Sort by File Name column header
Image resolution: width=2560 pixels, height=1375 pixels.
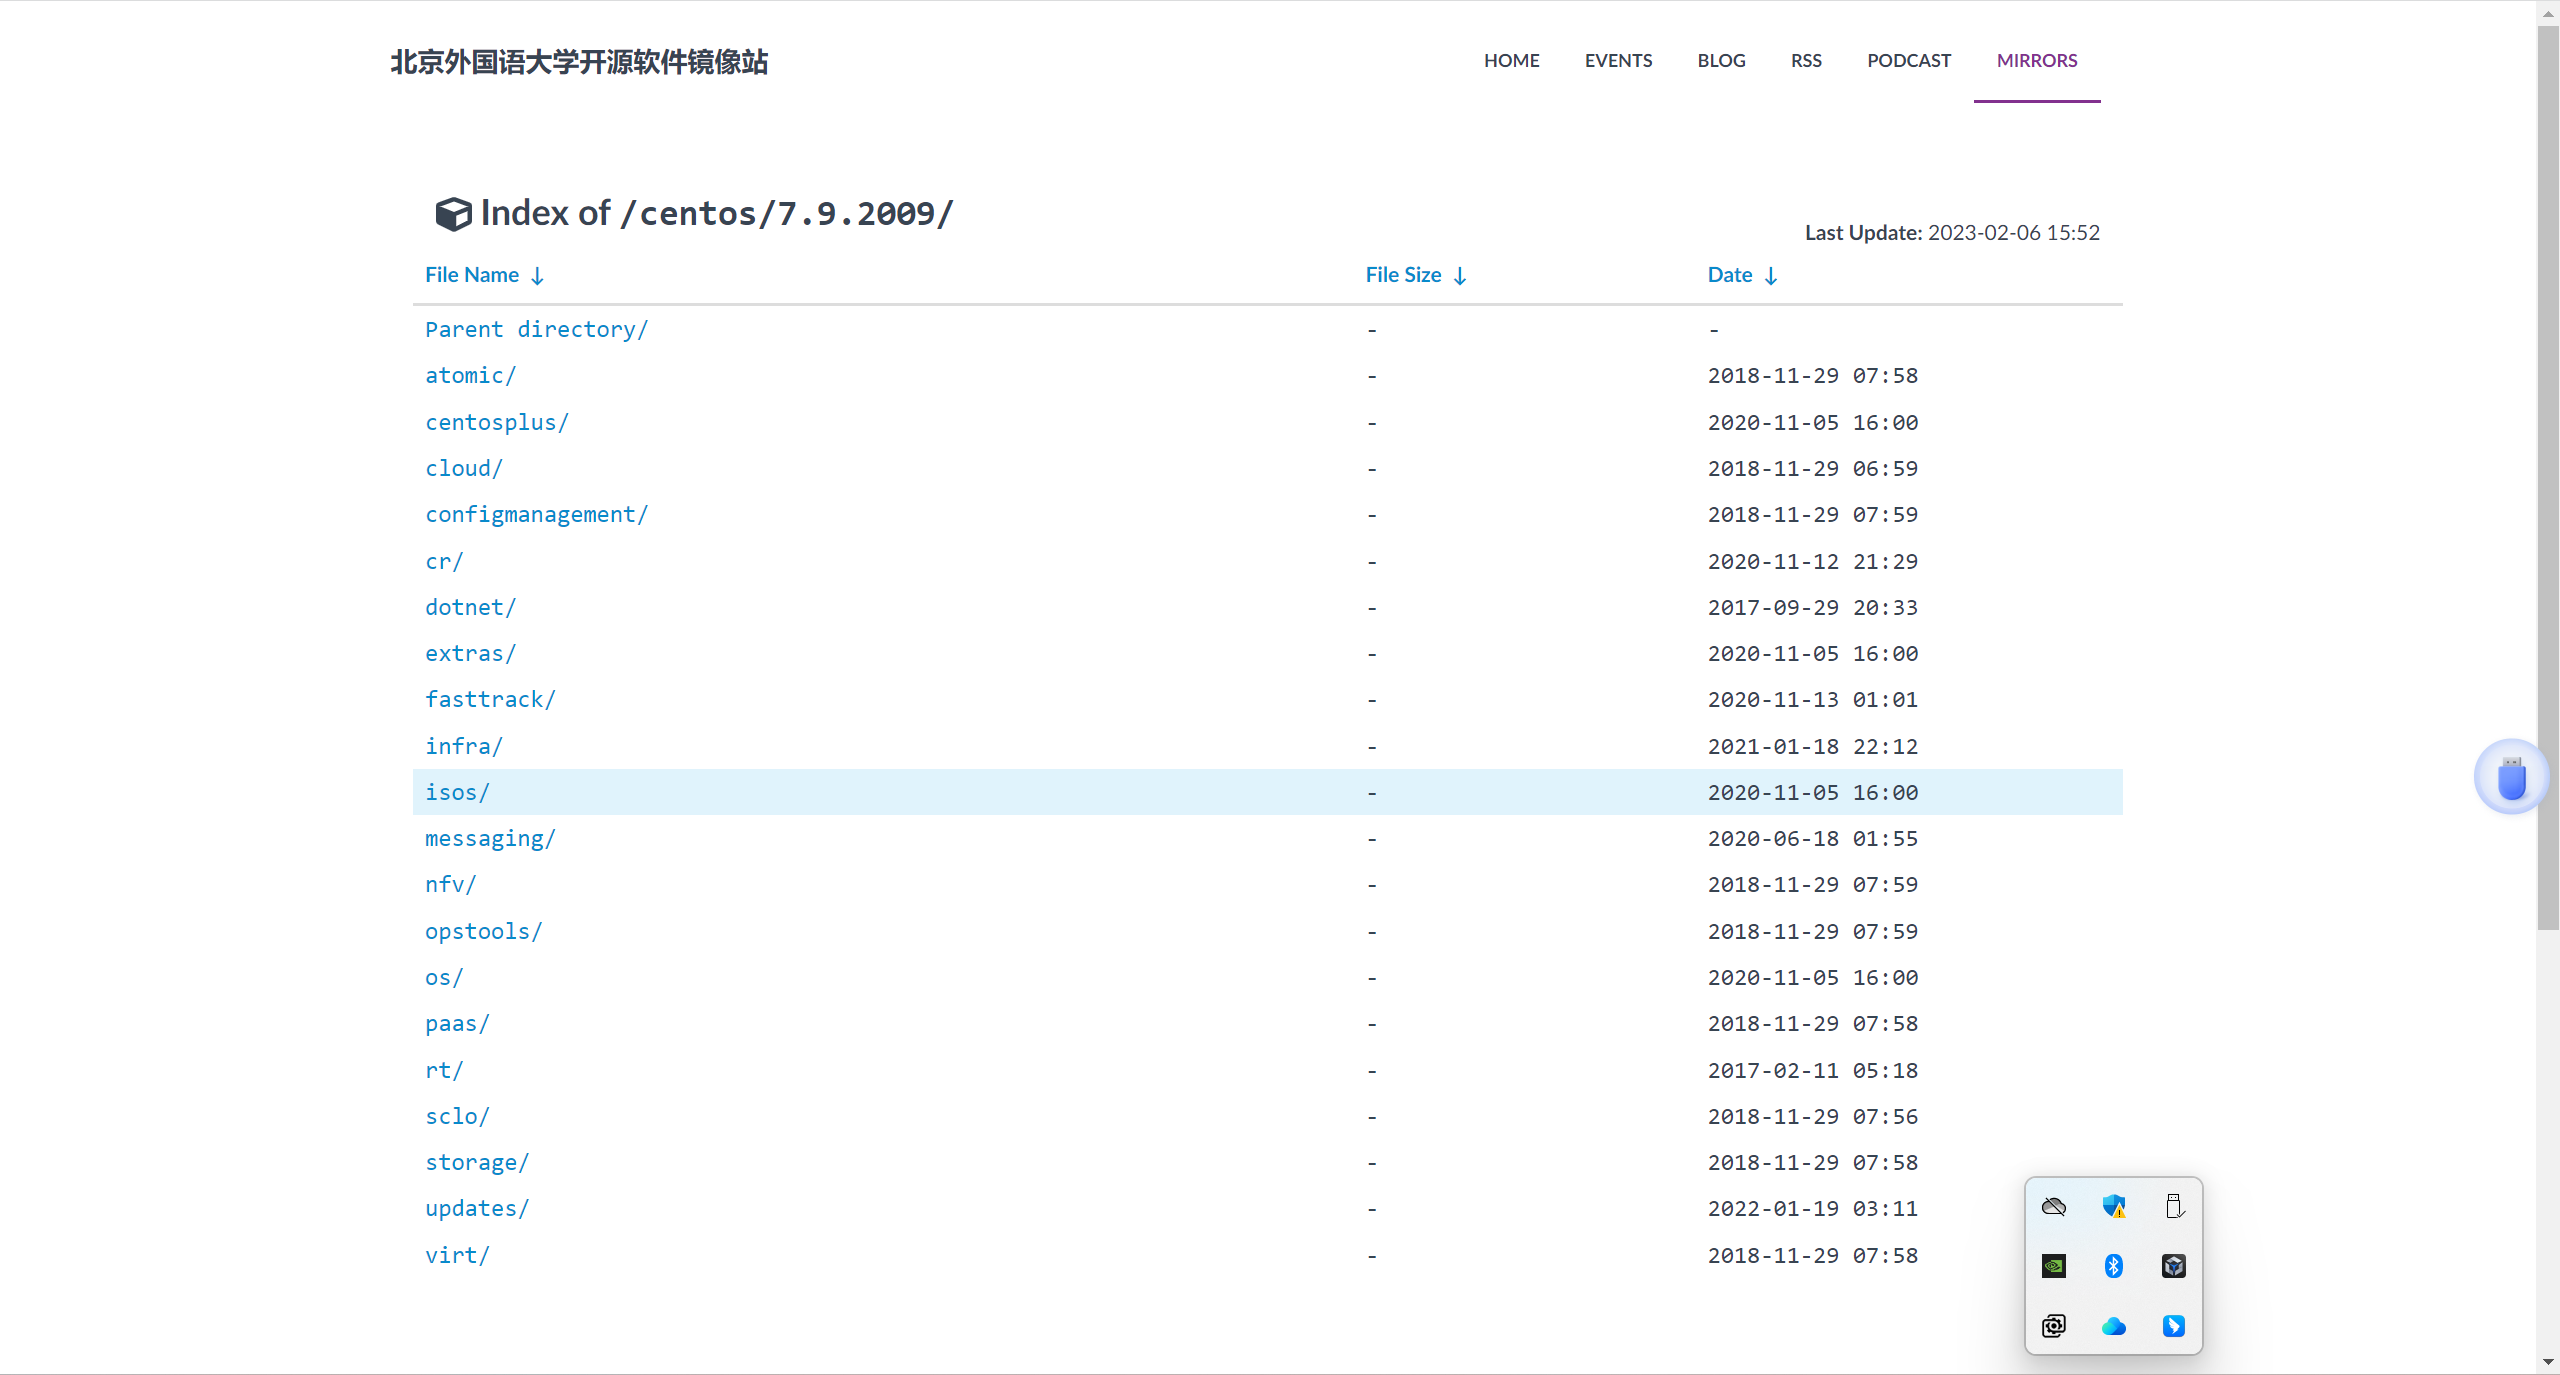pyautogui.click(x=472, y=275)
